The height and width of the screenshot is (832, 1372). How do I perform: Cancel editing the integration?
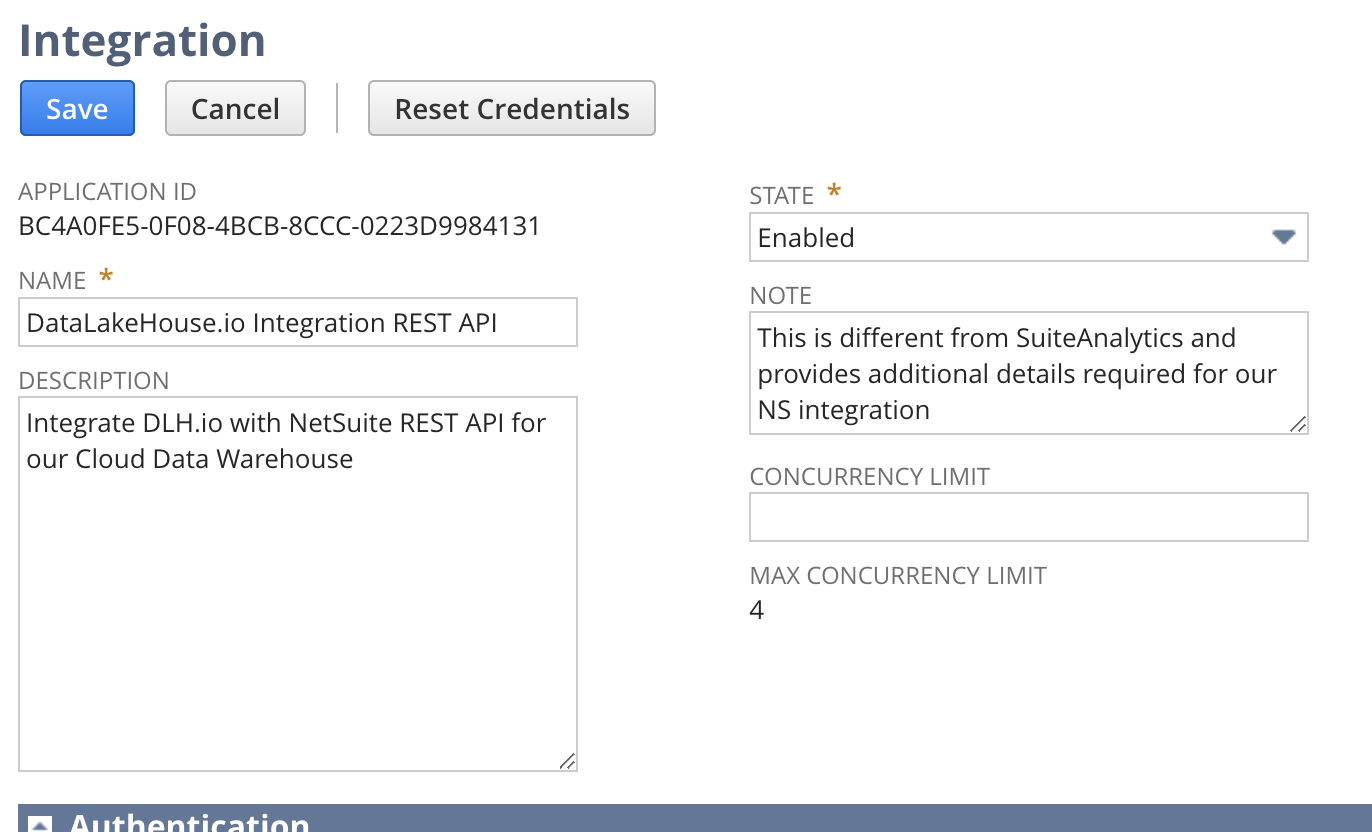(x=235, y=108)
